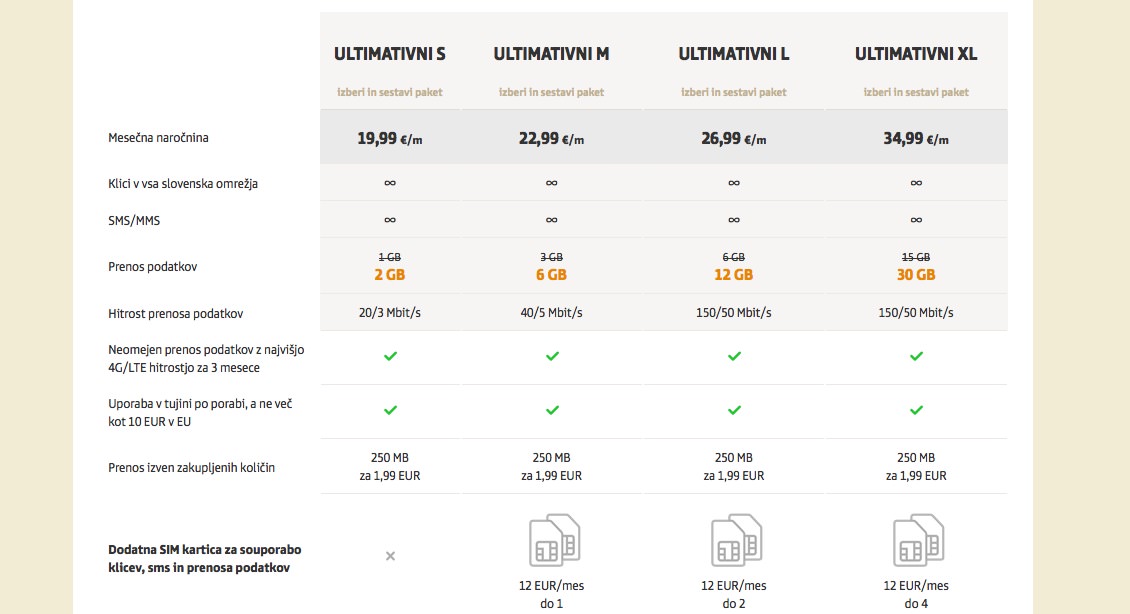The image size is (1130, 614).
Task: Open 'izberi in sestavi paket' under Ultimativni XL
Action: tap(916, 92)
